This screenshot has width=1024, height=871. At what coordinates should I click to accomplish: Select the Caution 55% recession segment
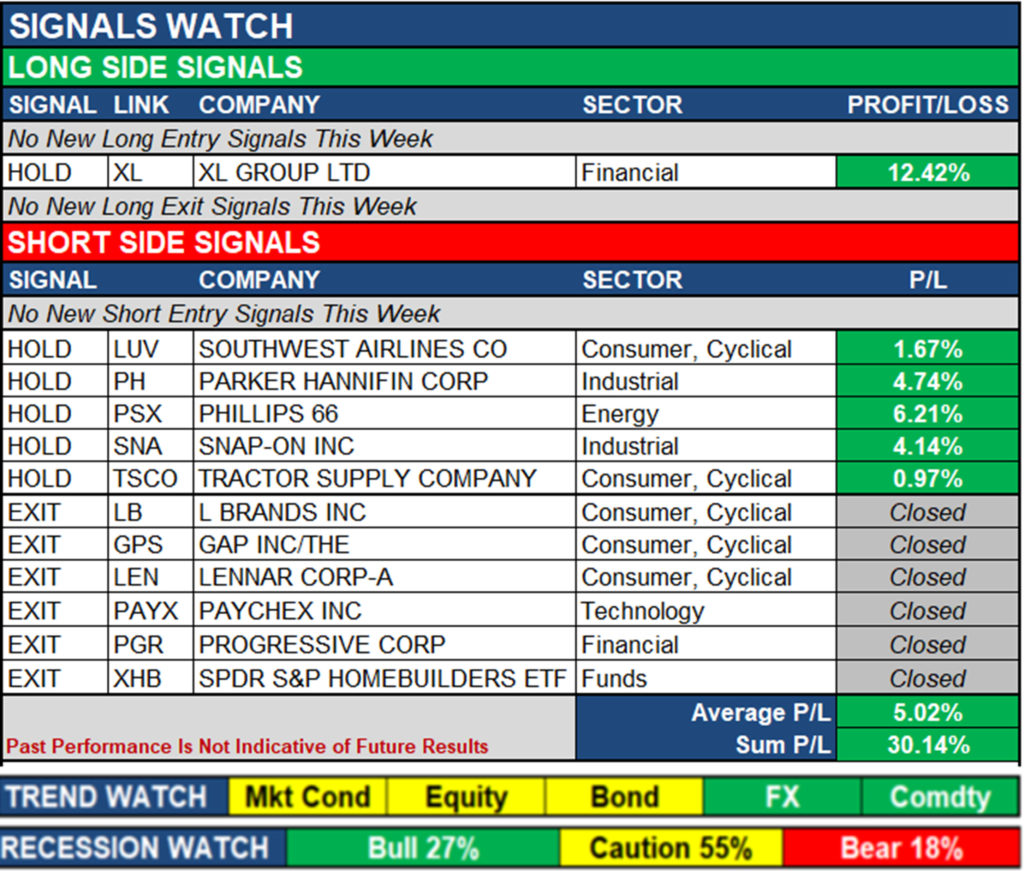670,849
